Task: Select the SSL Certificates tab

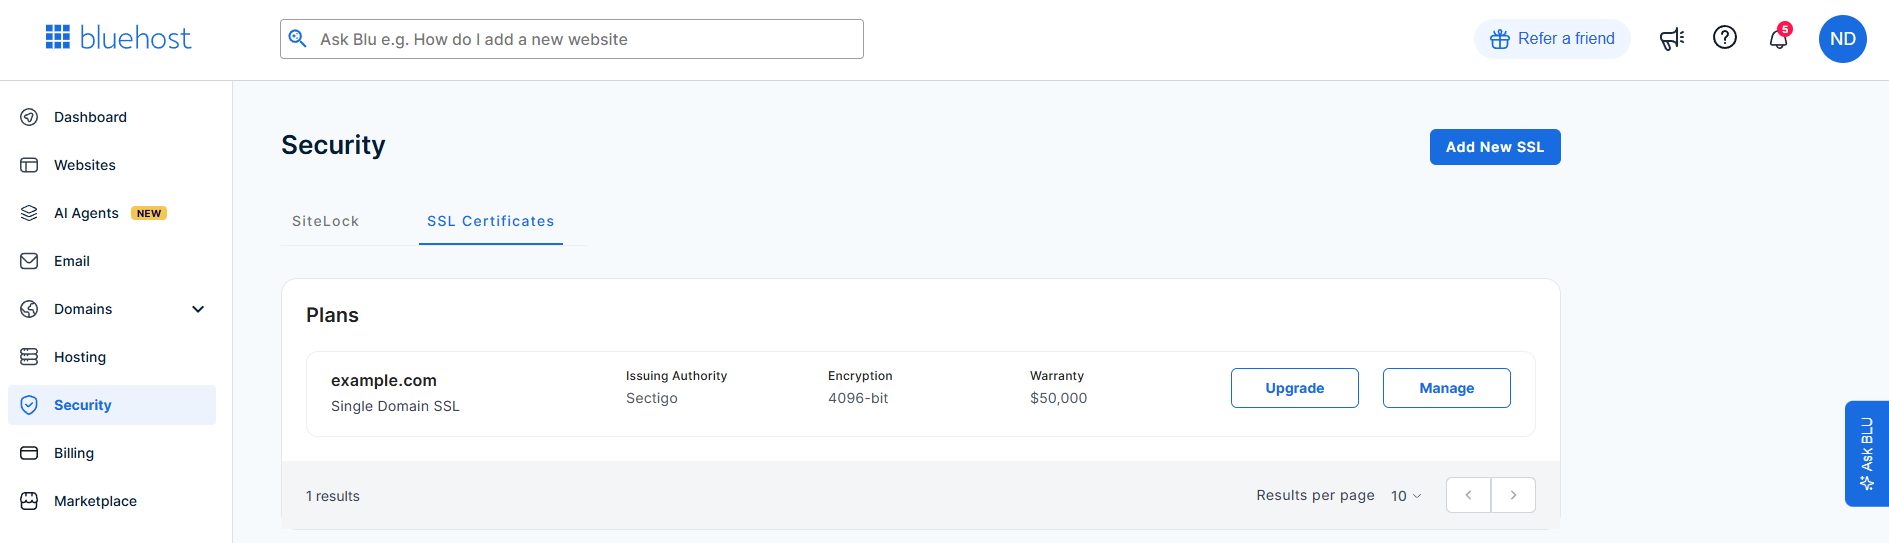Action: [x=490, y=221]
